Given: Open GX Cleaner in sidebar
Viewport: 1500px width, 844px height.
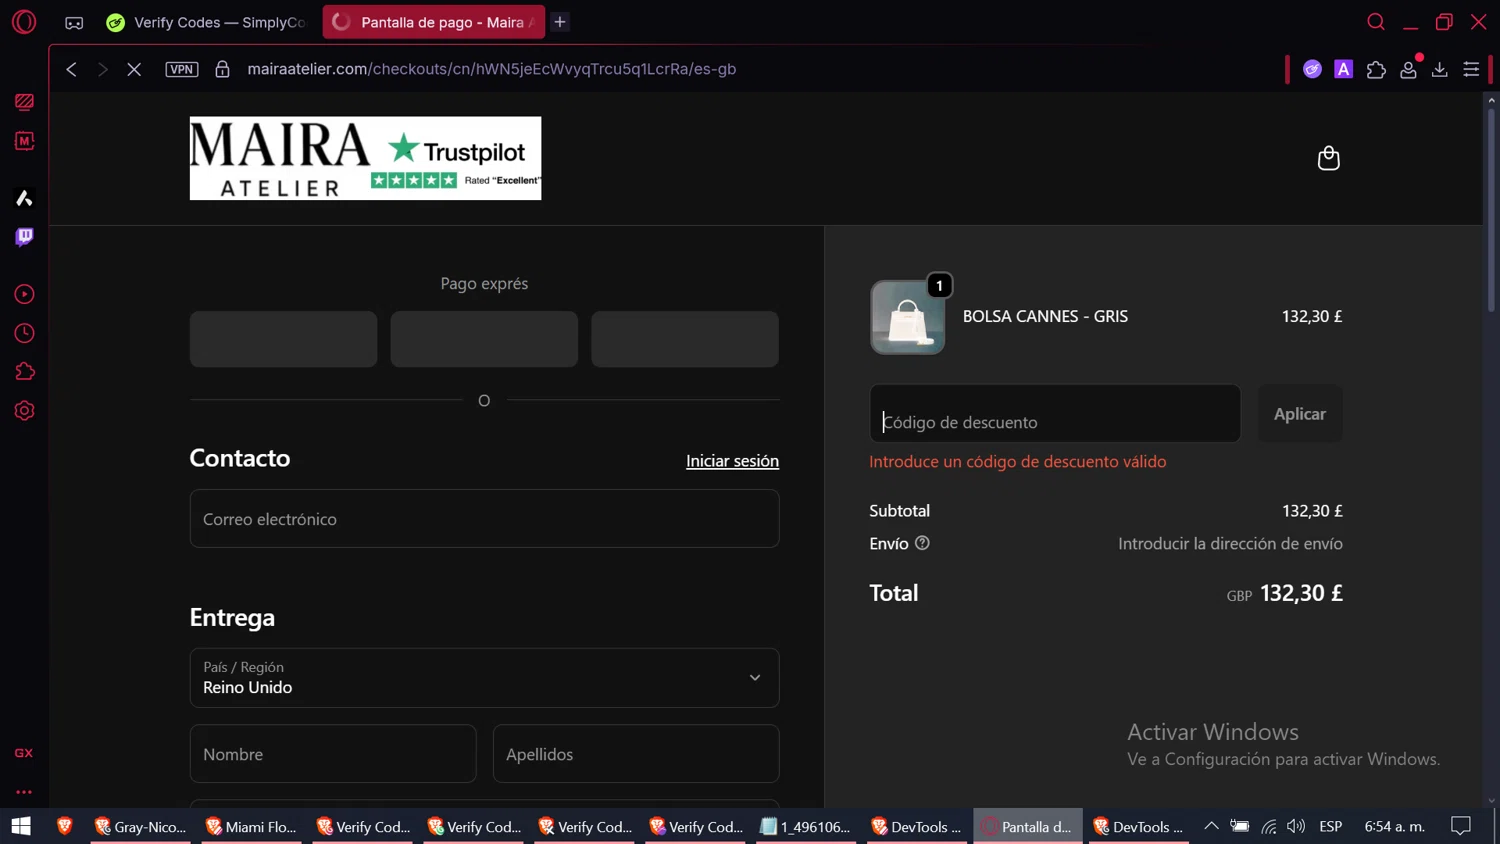Looking at the screenshot, I should [x=24, y=102].
